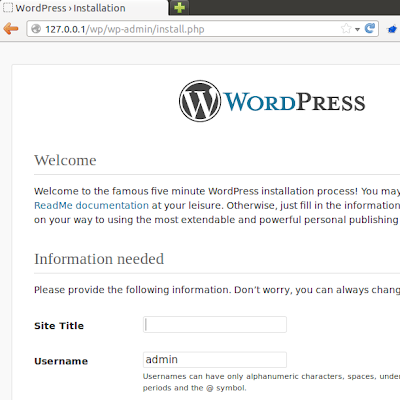400x400 pixels.
Task: Click the tab's page favicon placeholder
Action: click(x=8, y=8)
